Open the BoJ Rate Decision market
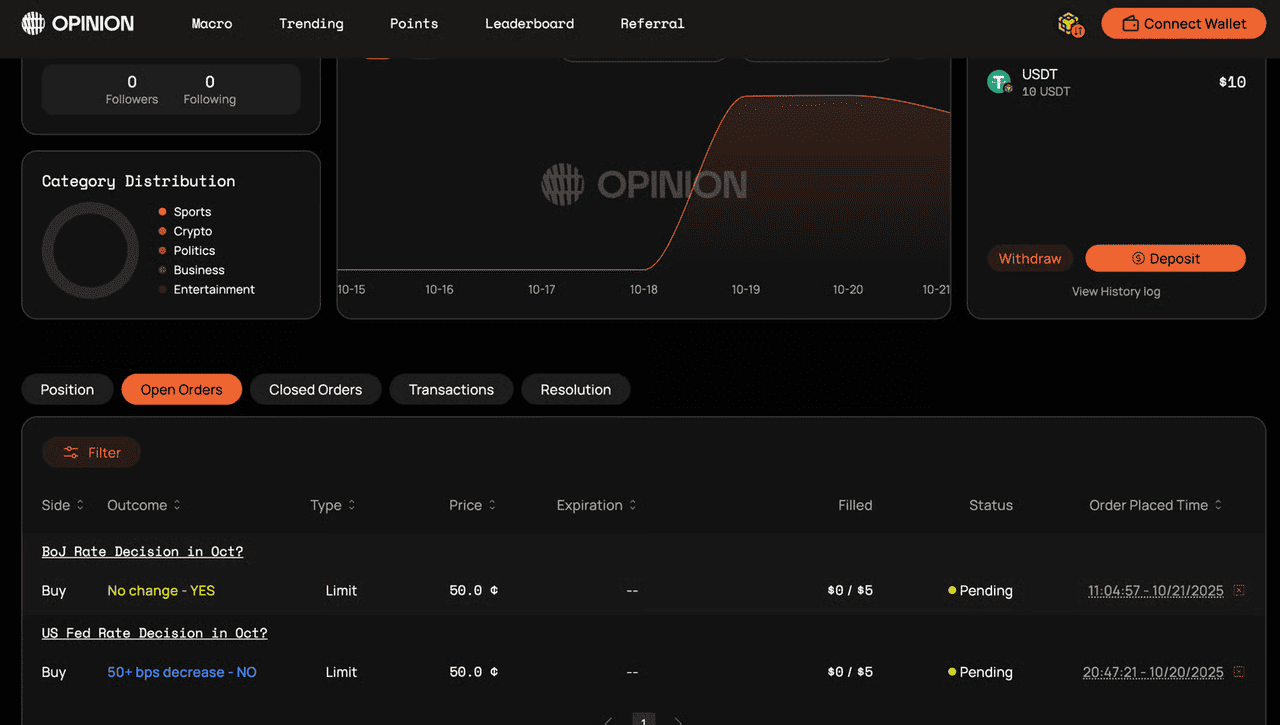The image size is (1280, 725). point(142,551)
